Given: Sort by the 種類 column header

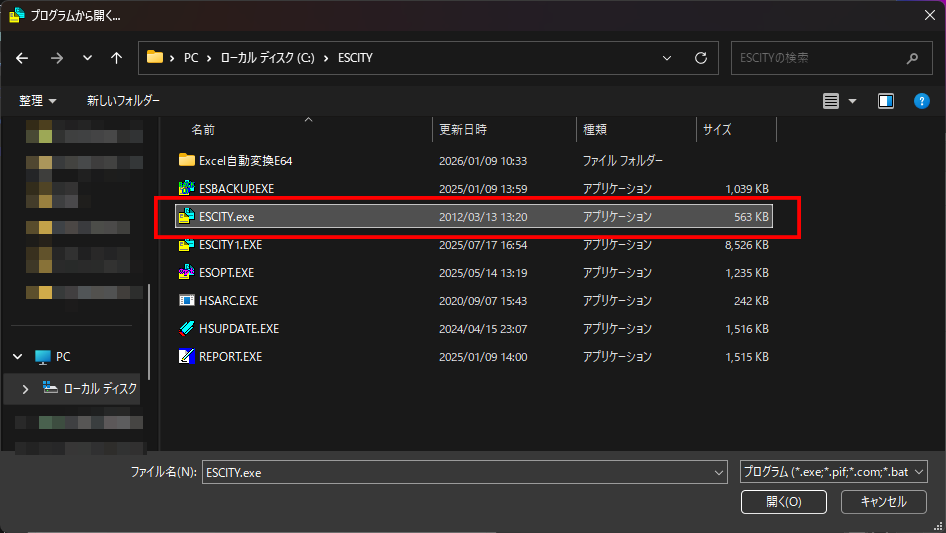Looking at the screenshot, I should tap(595, 129).
